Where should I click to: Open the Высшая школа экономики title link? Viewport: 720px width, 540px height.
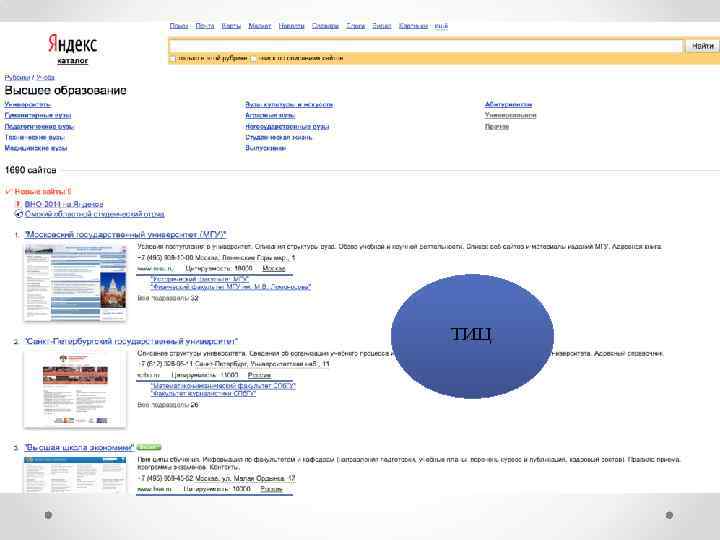[x=79, y=447]
